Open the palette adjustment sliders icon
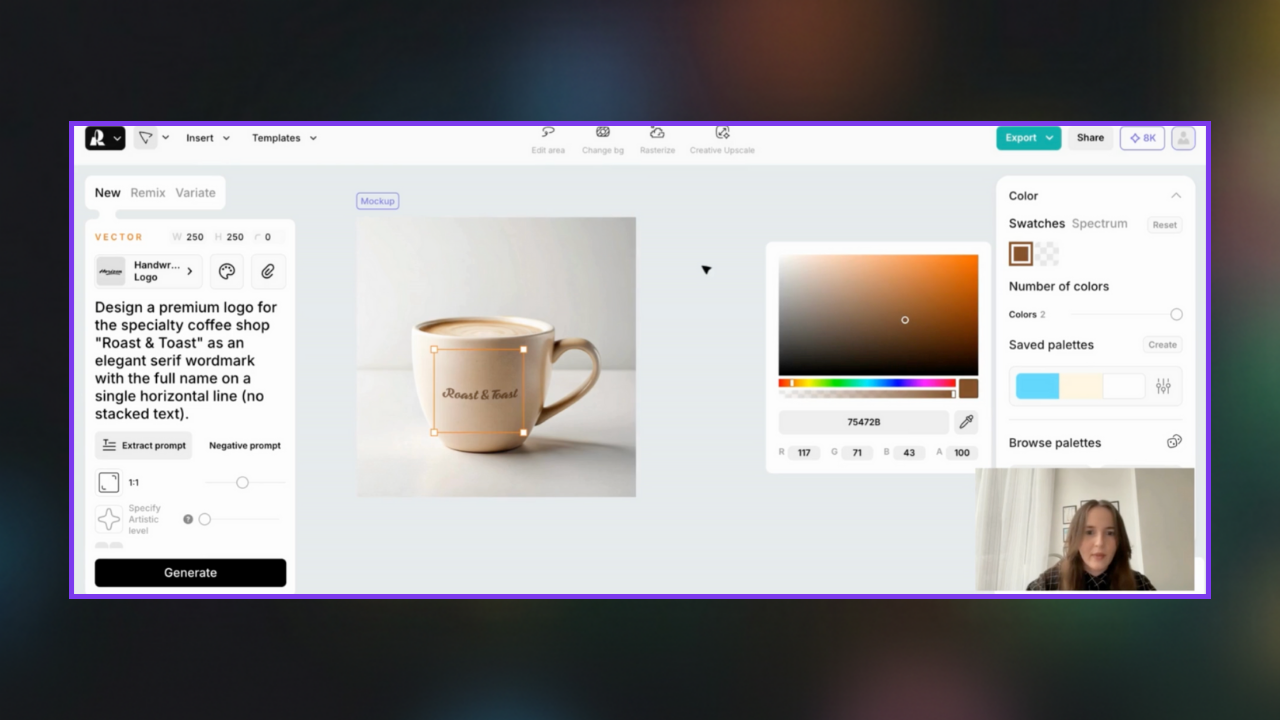The width and height of the screenshot is (1280, 720). (1163, 386)
